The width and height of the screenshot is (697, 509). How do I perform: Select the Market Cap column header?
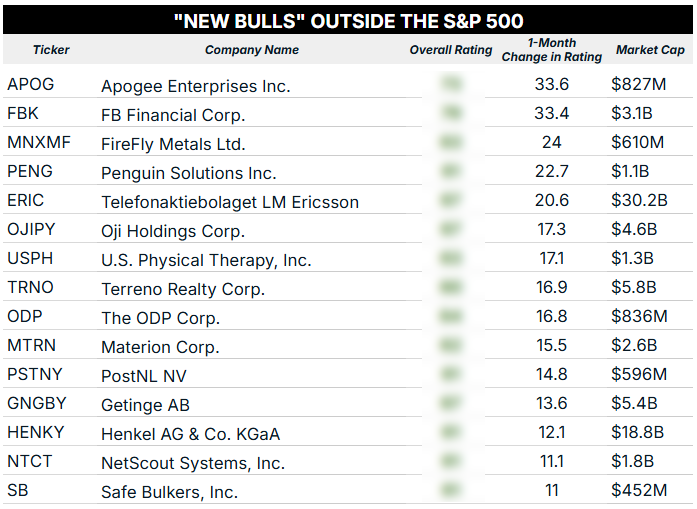(650, 50)
